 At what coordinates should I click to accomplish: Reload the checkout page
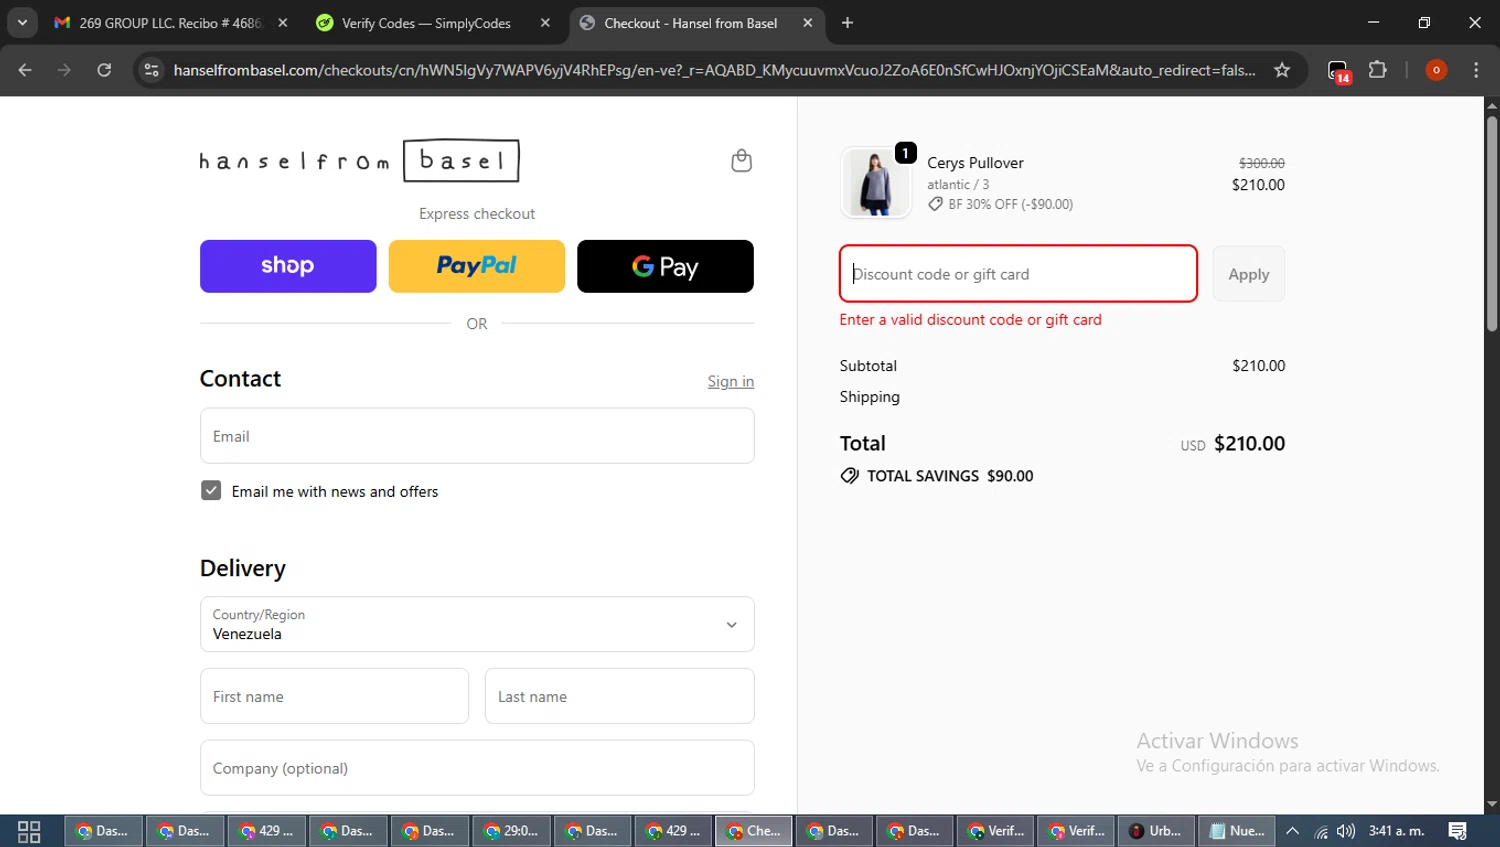click(104, 70)
